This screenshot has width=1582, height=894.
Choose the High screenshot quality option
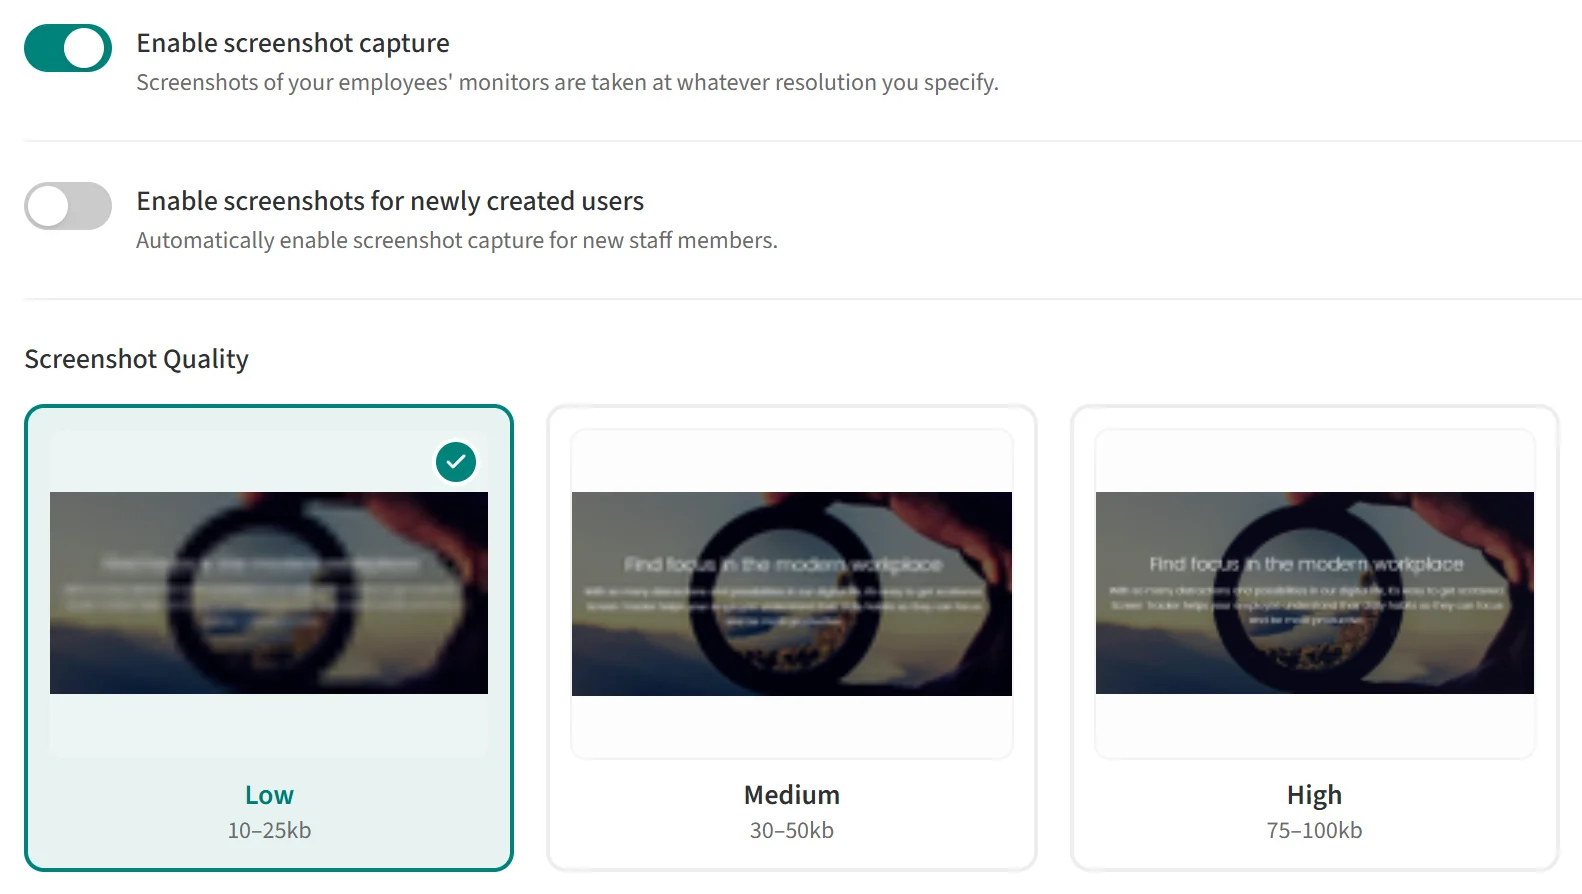(x=1314, y=638)
